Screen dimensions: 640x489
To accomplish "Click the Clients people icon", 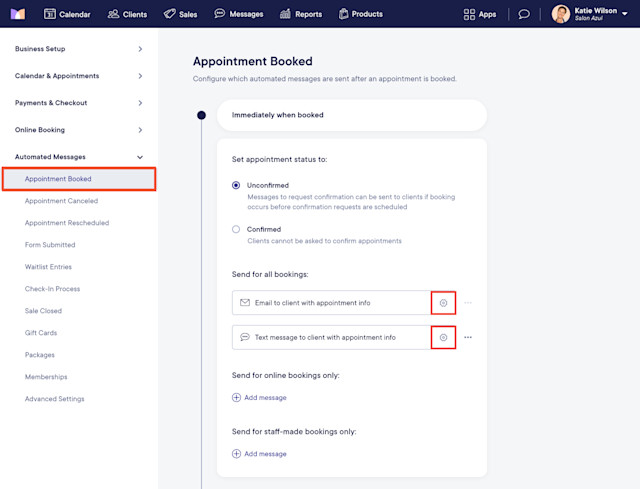I will tap(113, 14).
